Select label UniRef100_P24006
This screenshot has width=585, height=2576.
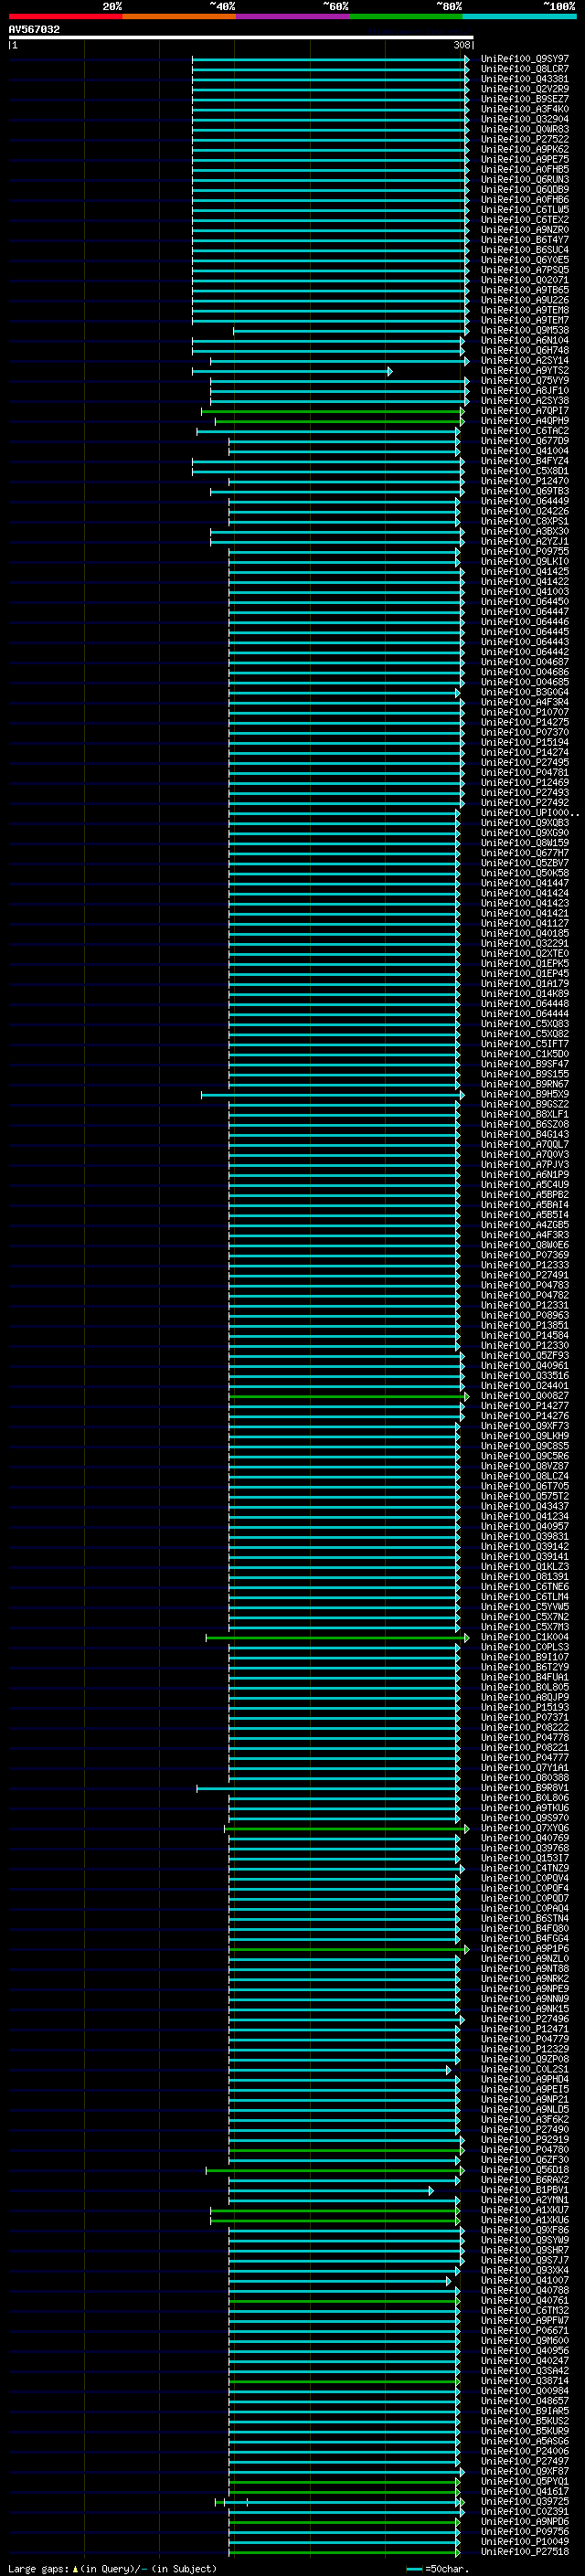525,2450
